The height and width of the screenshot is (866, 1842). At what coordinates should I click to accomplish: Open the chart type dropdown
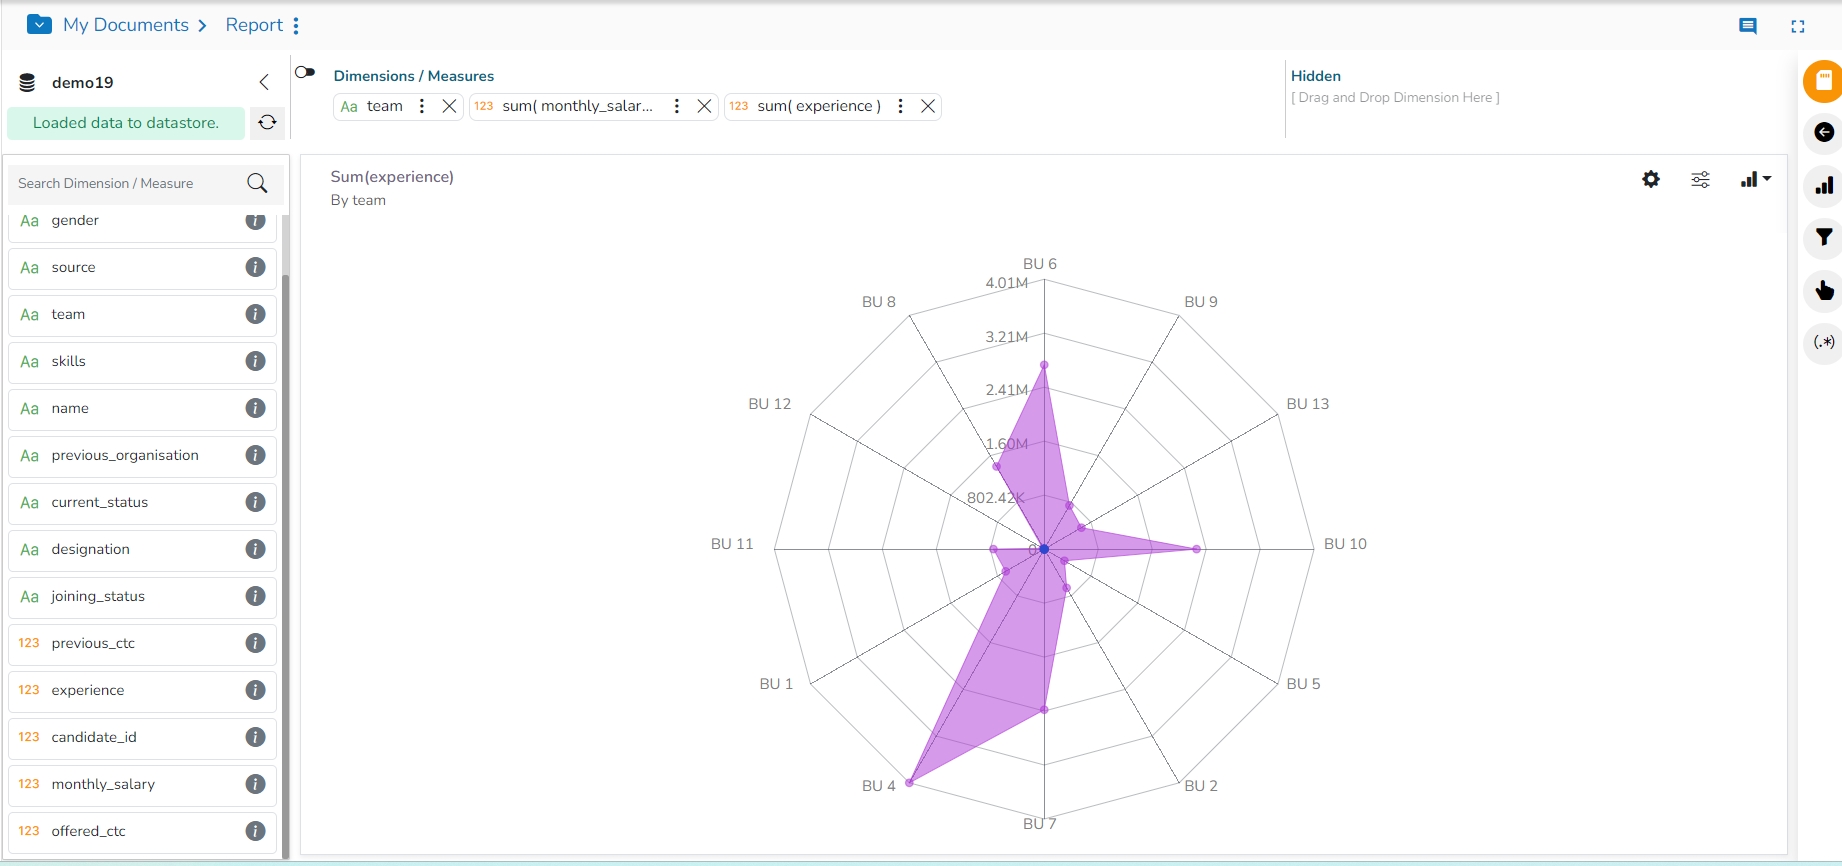click(1755, 180)
